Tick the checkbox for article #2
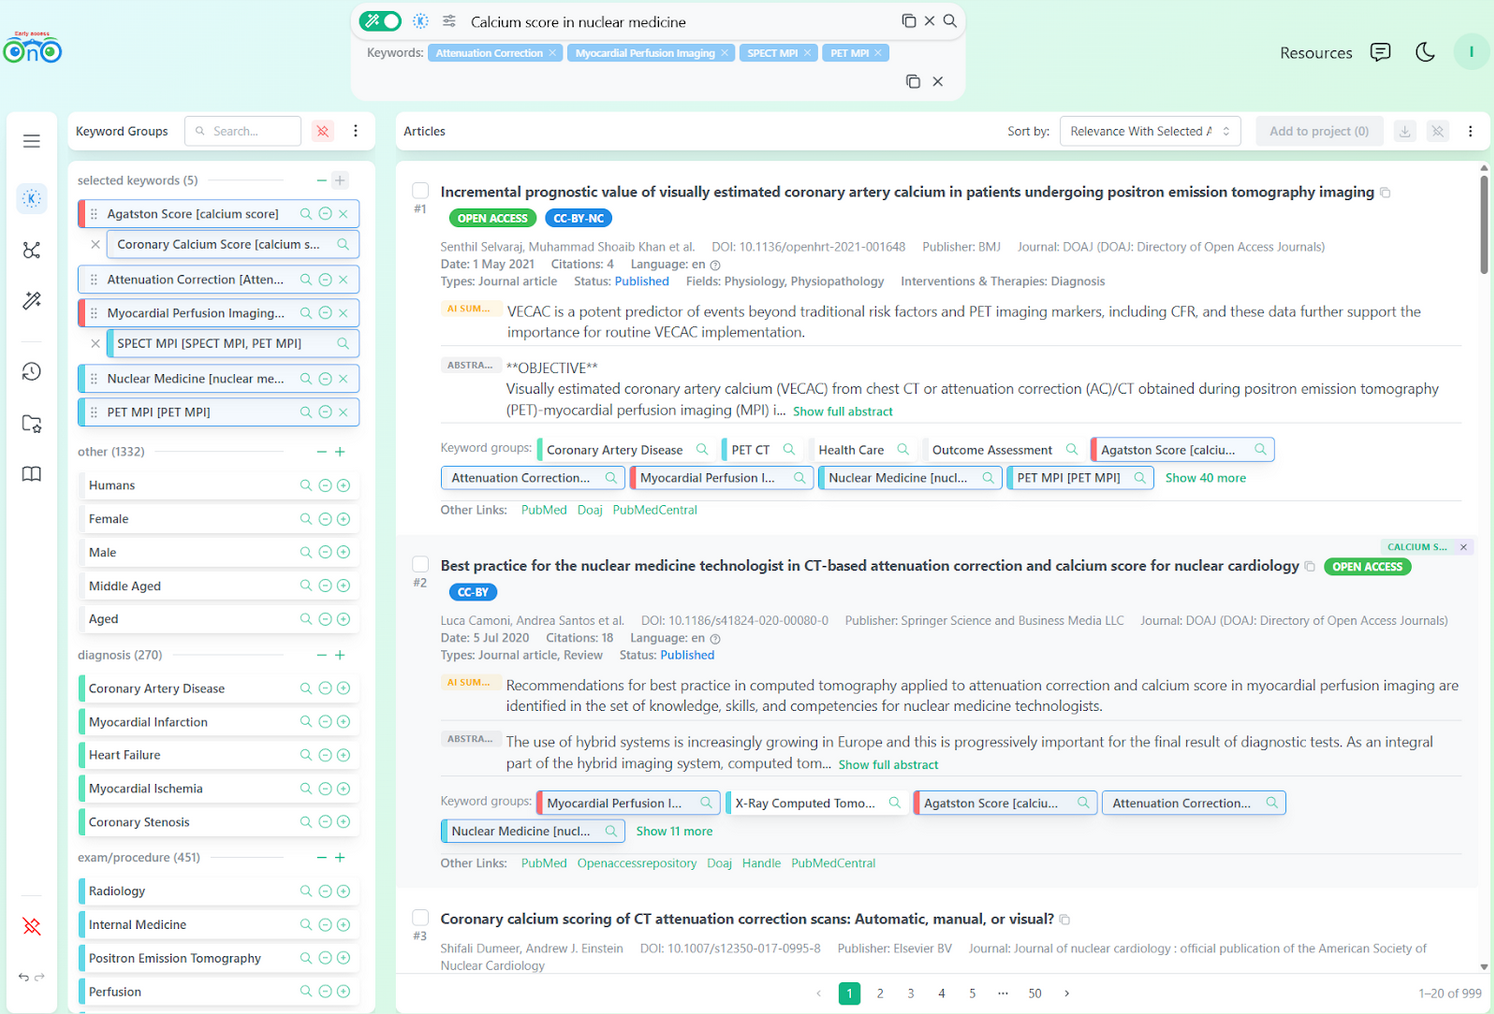 point(421,564)
